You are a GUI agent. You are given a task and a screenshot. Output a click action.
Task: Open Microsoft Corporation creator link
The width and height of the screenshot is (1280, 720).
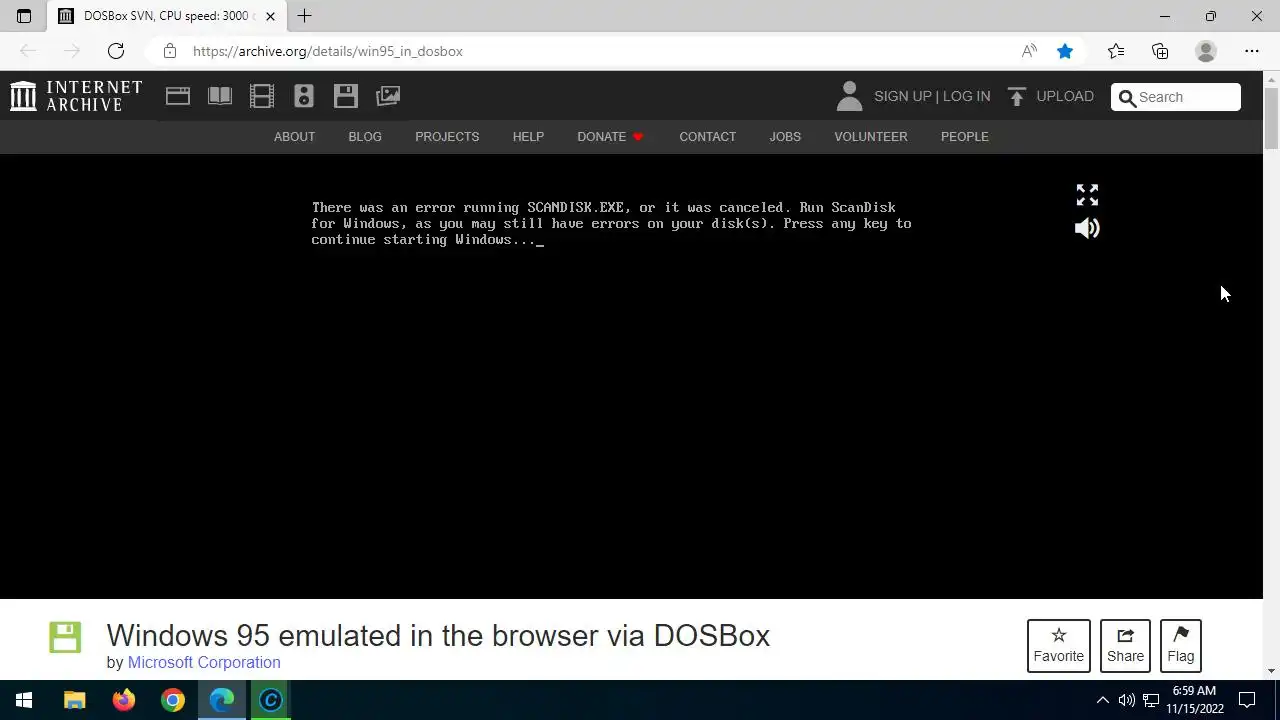(204, 662)
